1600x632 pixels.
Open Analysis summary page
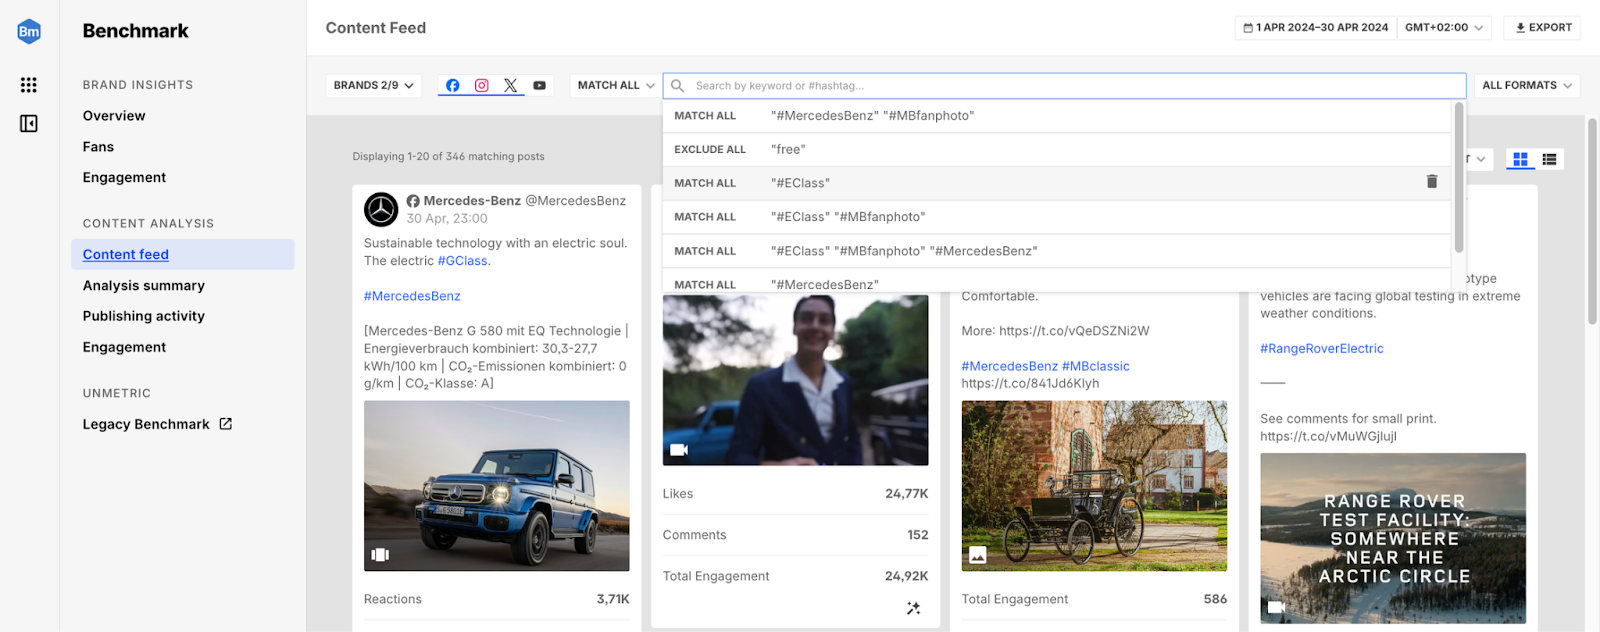coord(144,286)
